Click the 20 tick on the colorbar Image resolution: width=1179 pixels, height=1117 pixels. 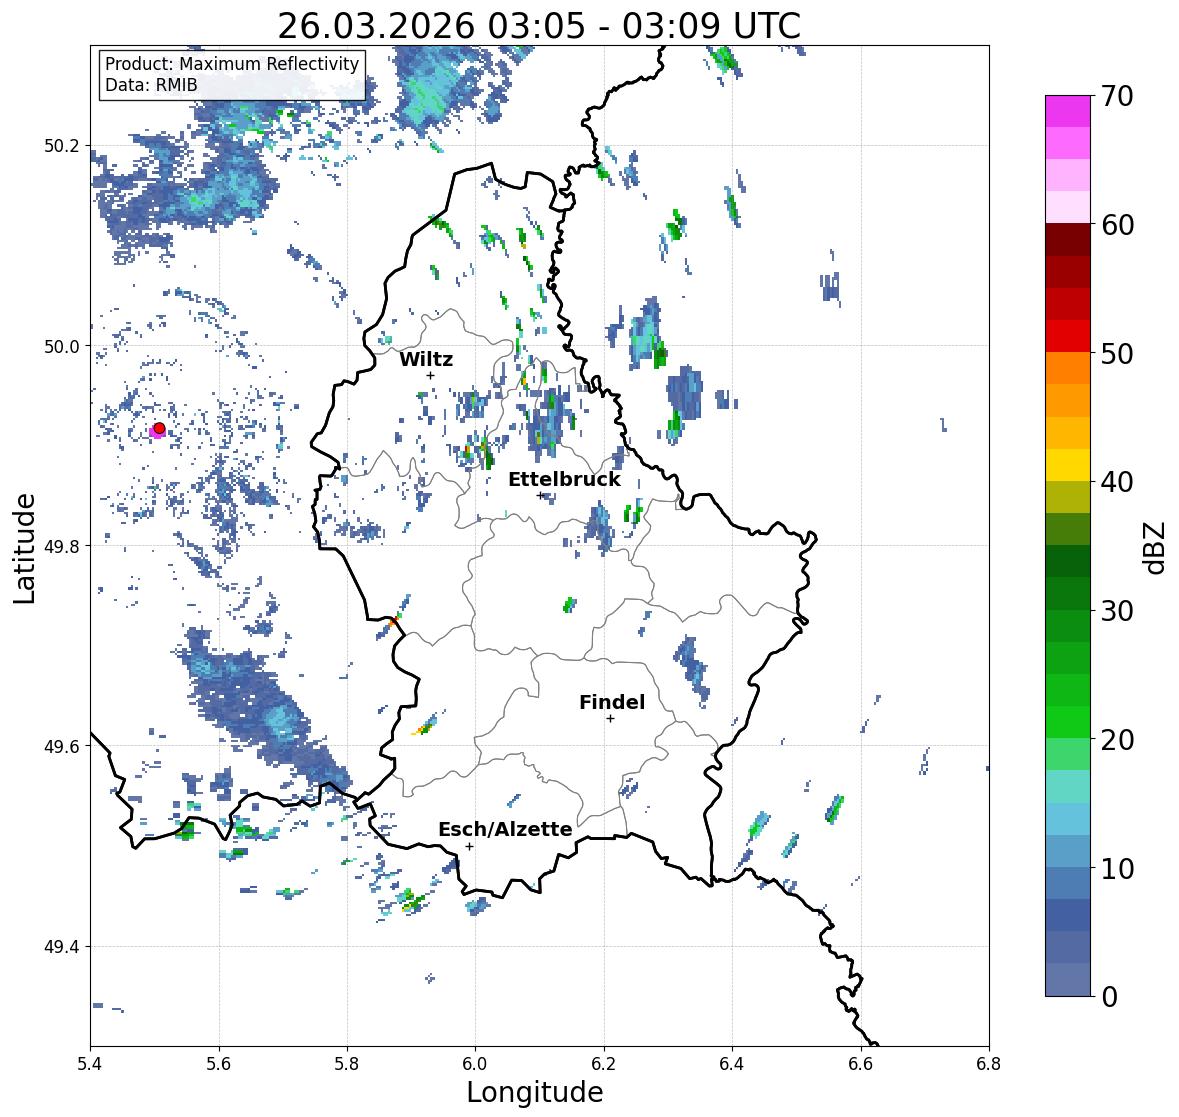coord(1117,740)
